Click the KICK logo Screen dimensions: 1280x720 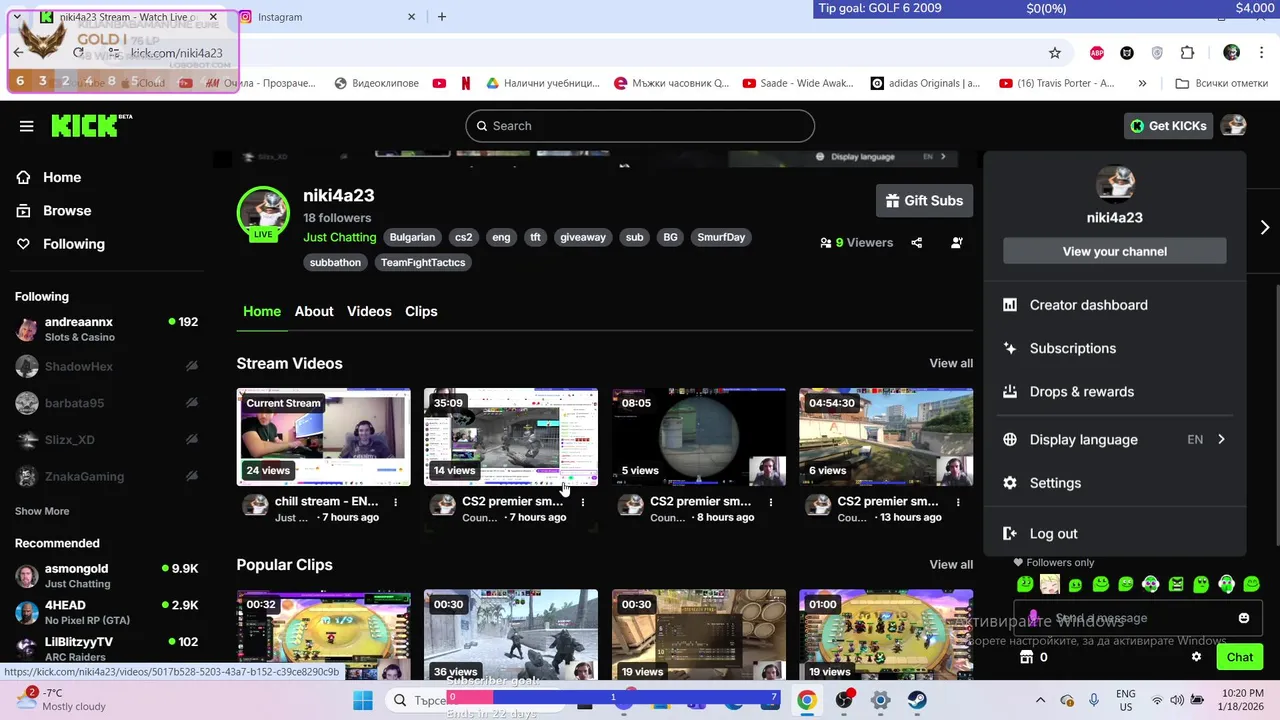click(x=91, y=125)
